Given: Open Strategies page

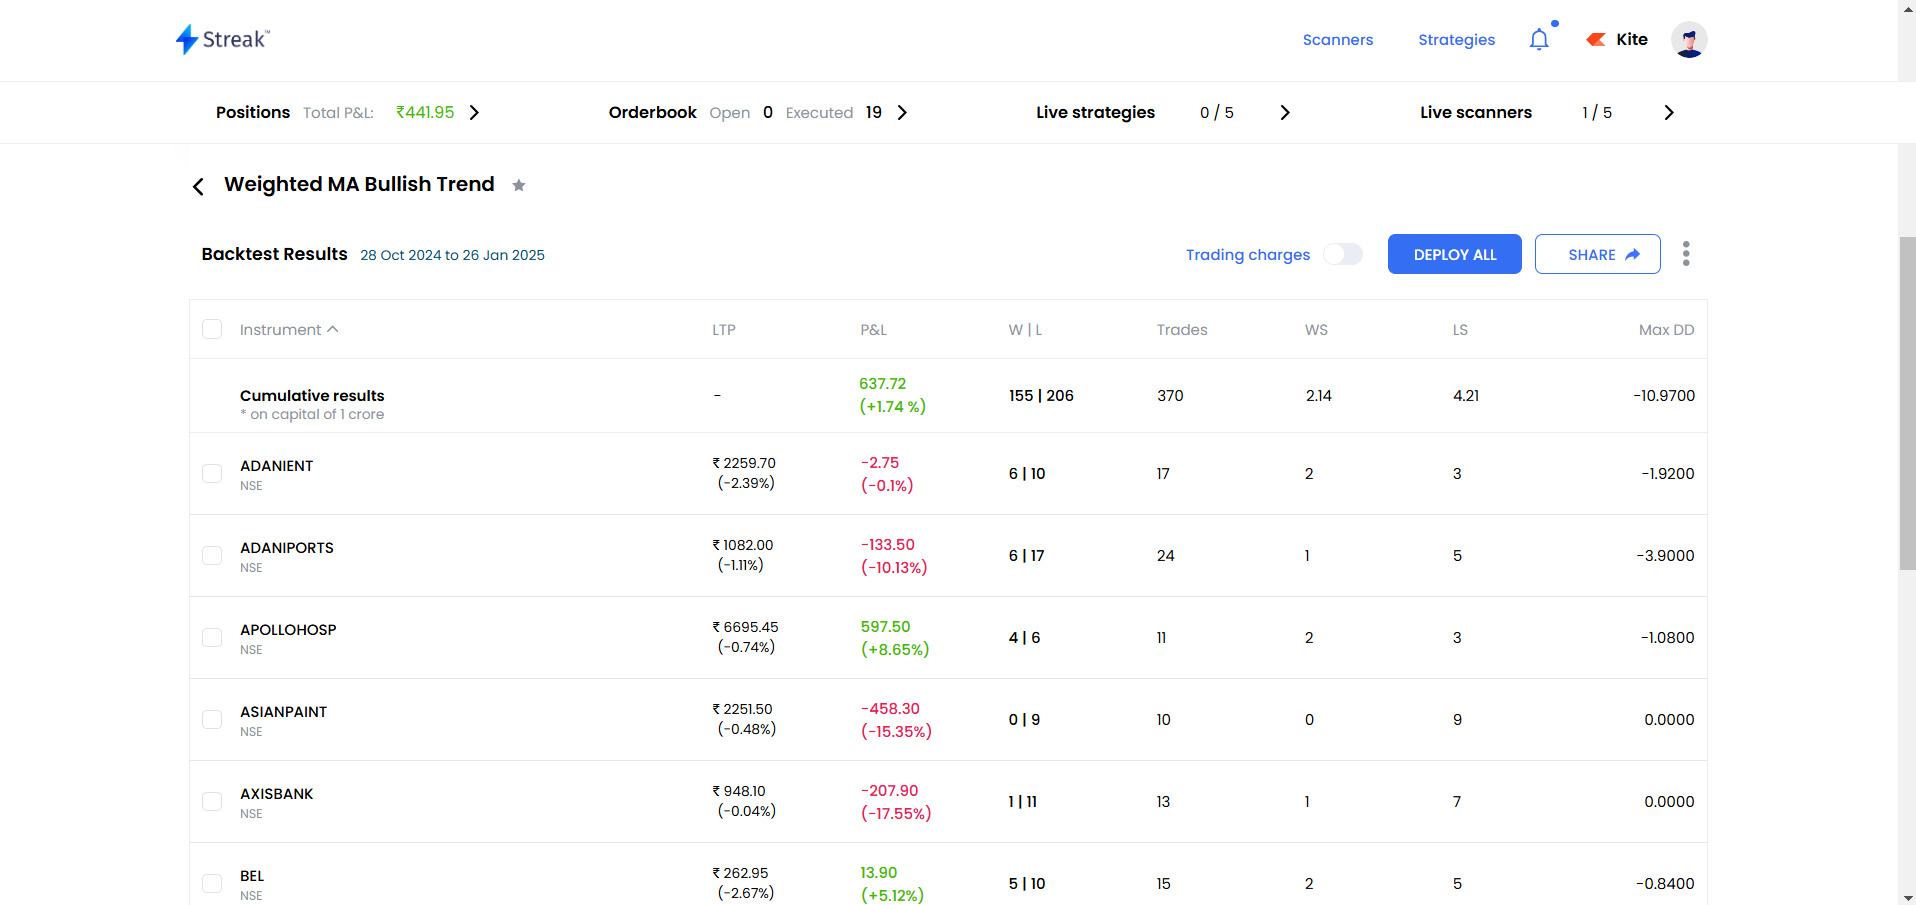Looking at the screenshot, I should (1456, 40).
